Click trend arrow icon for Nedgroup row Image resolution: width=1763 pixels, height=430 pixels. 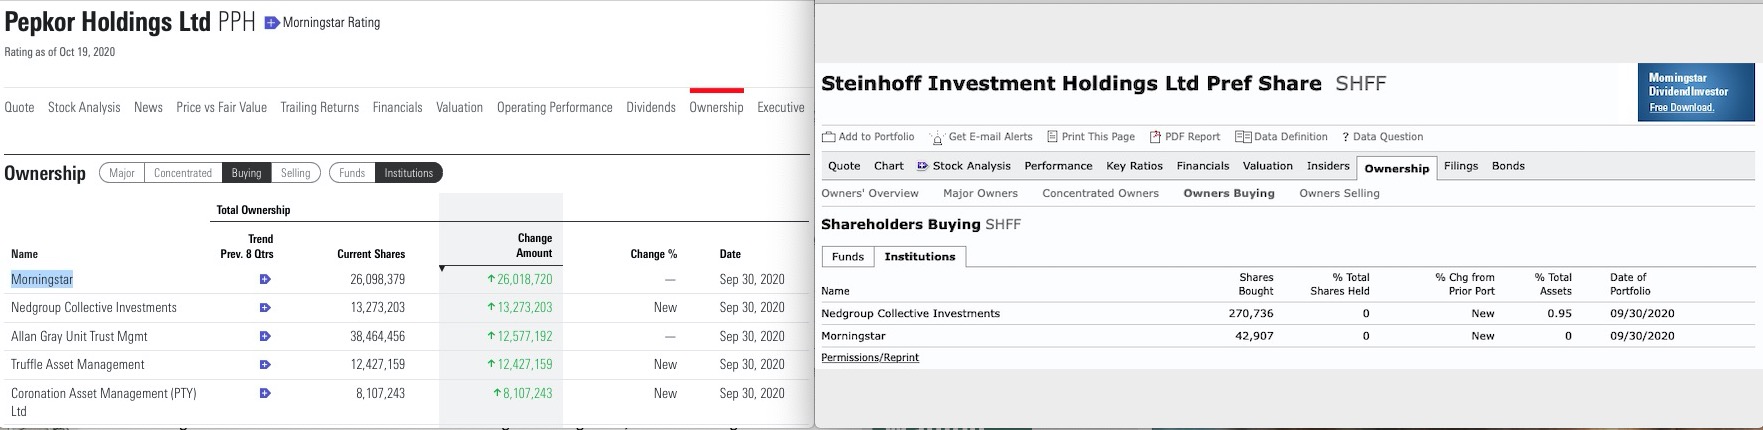264,308
